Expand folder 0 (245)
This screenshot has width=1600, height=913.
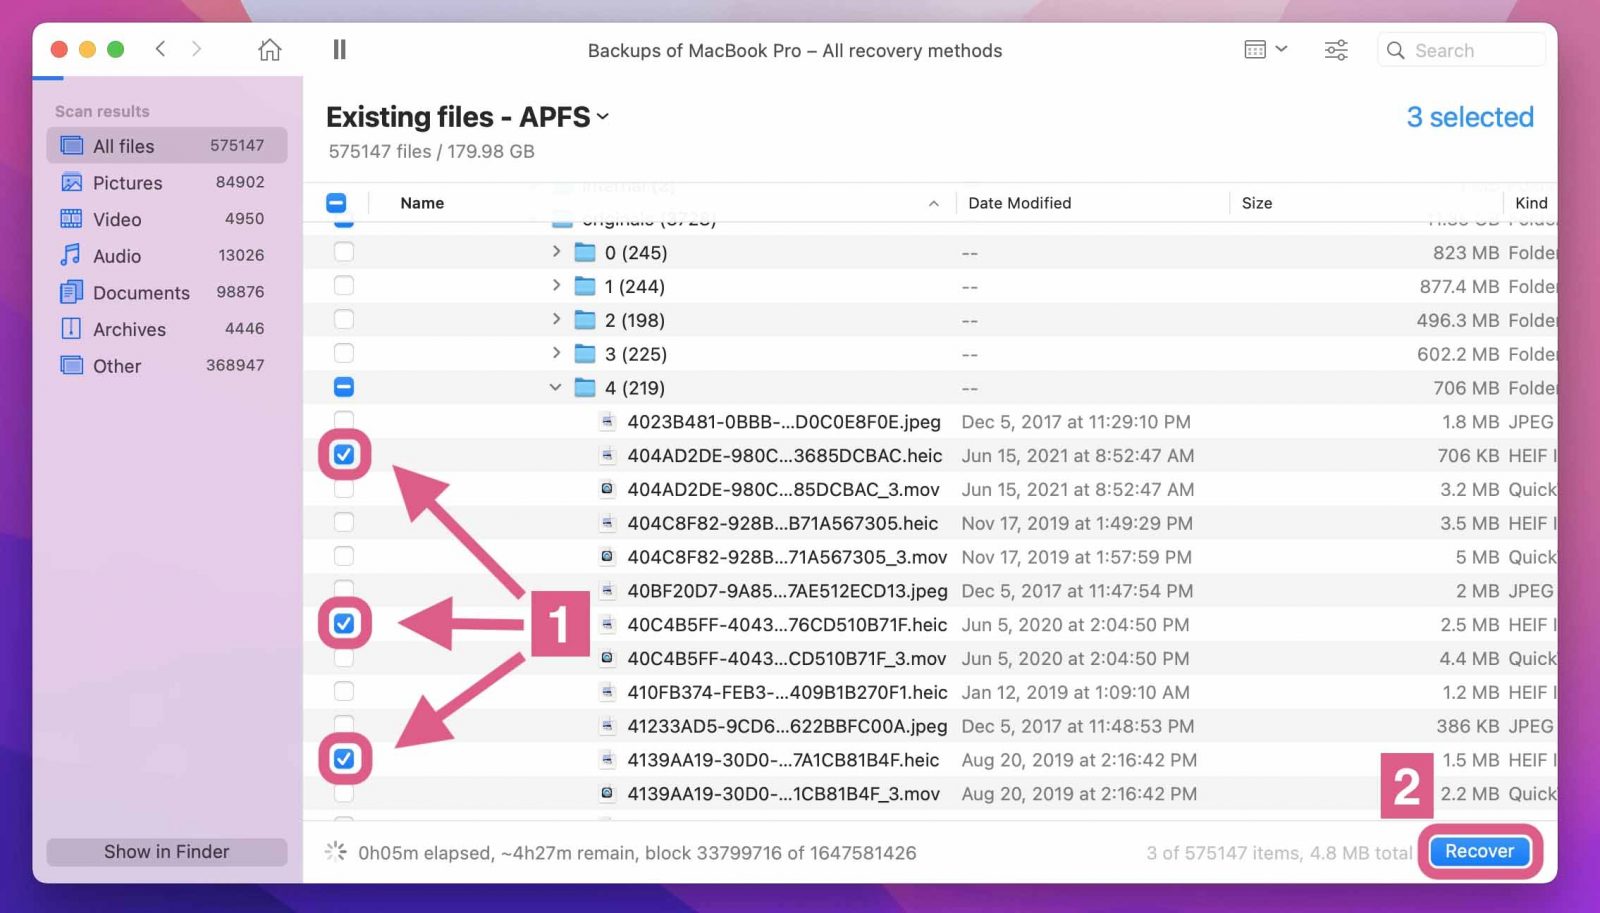(556, 252)
